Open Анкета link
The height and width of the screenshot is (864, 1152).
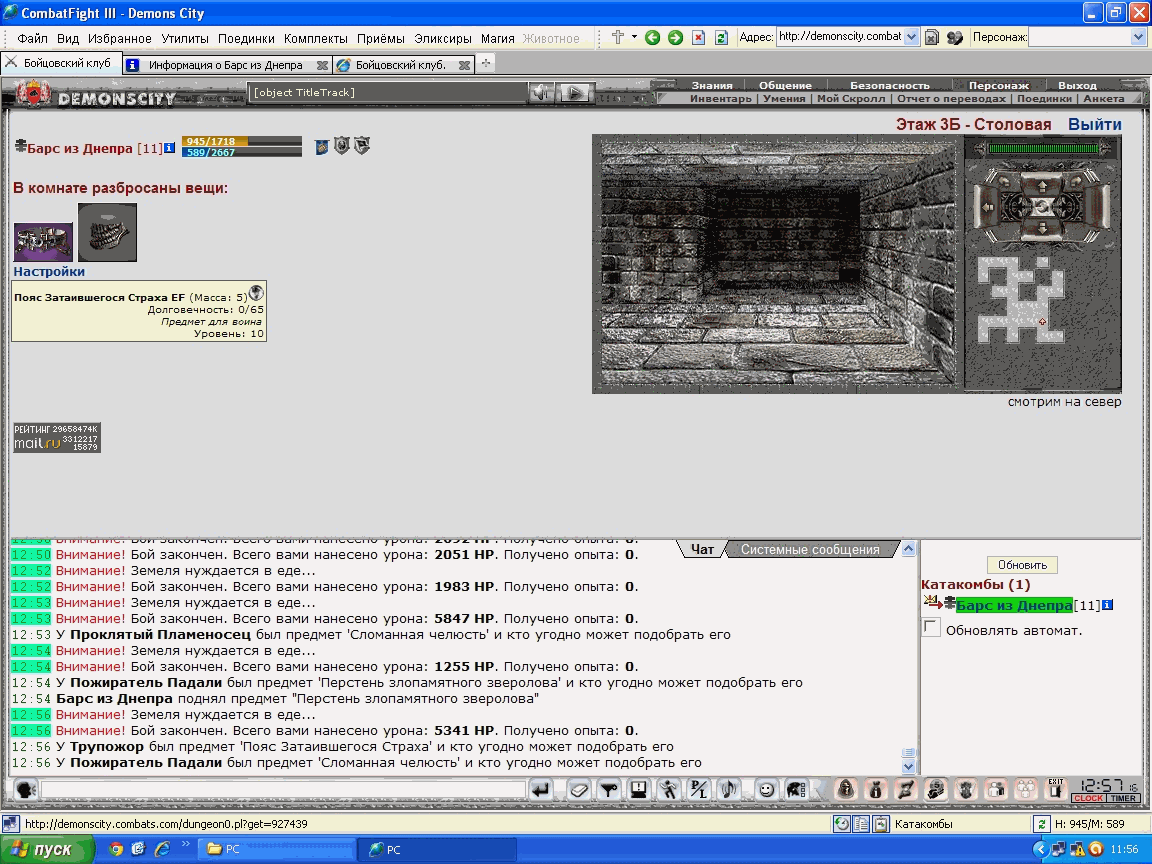pyautogui.click(x=1104, y=98)
